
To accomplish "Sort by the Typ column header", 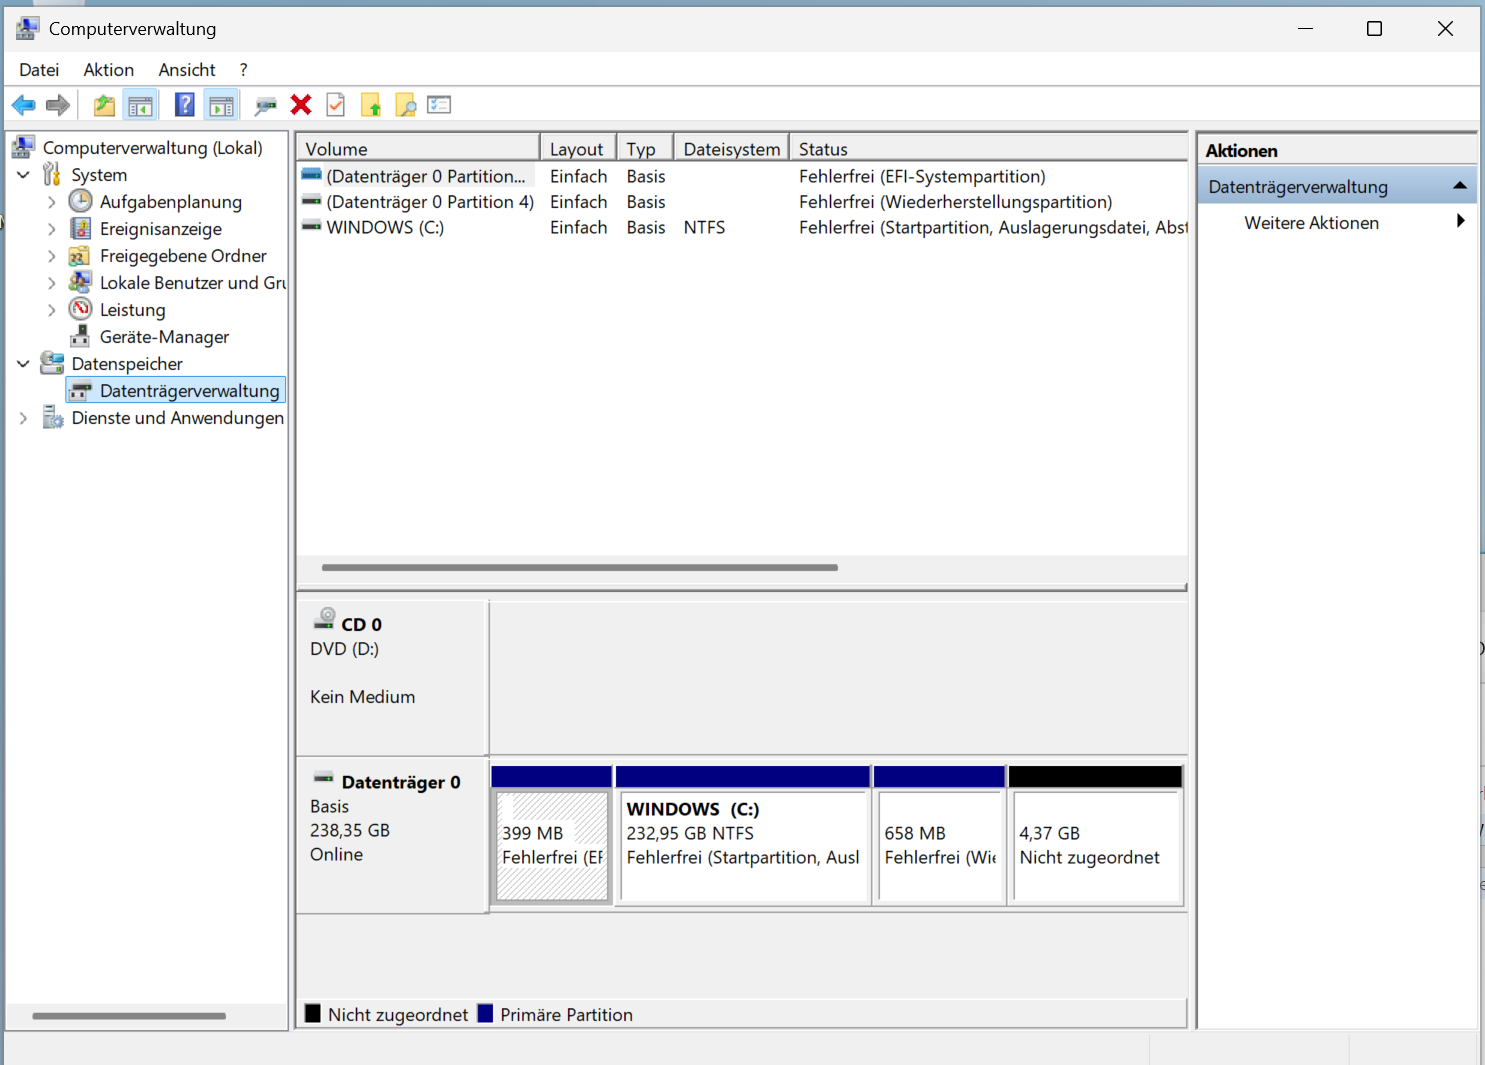I will (645, 148).
